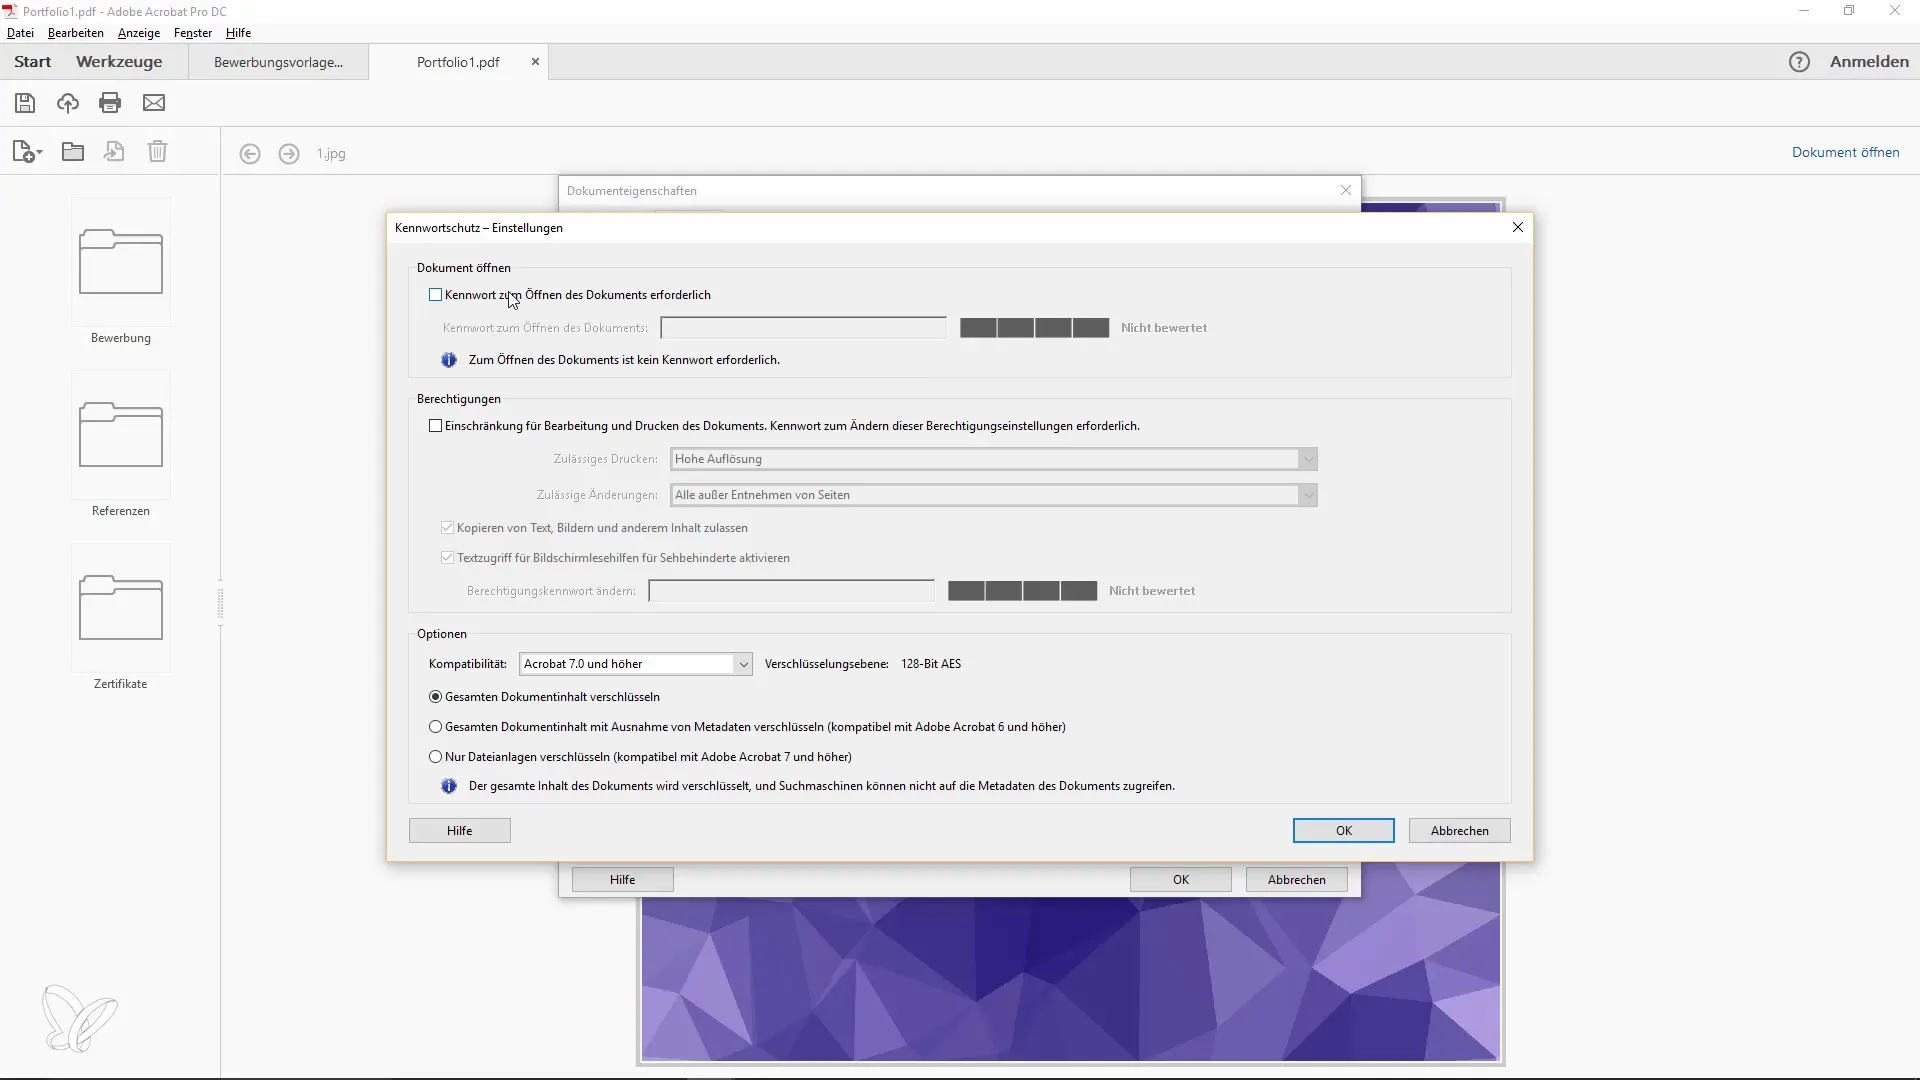Image resolution: width=1920 pixels, height=1080 pixels.
Task: Click the no-password-required info icon
Action: point(449,360)
